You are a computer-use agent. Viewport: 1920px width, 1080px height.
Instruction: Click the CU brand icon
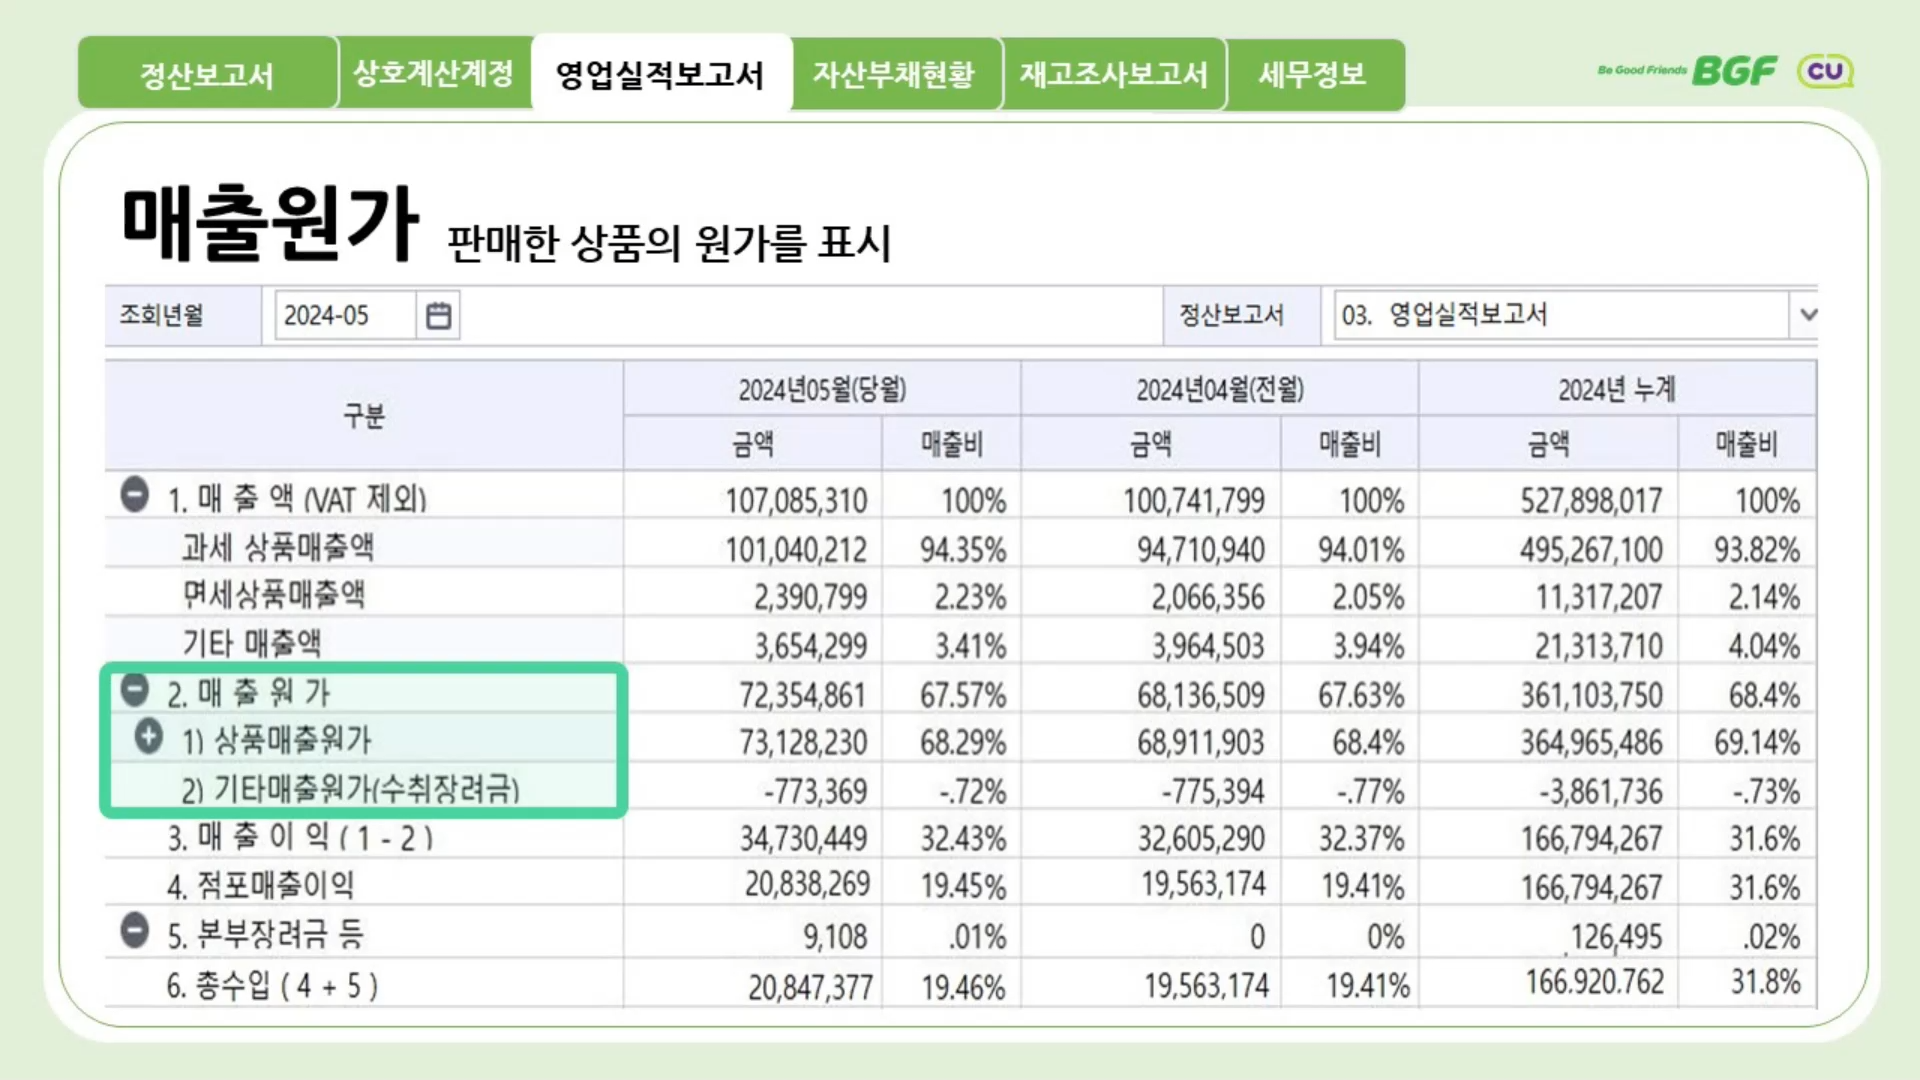[1825, 71]
